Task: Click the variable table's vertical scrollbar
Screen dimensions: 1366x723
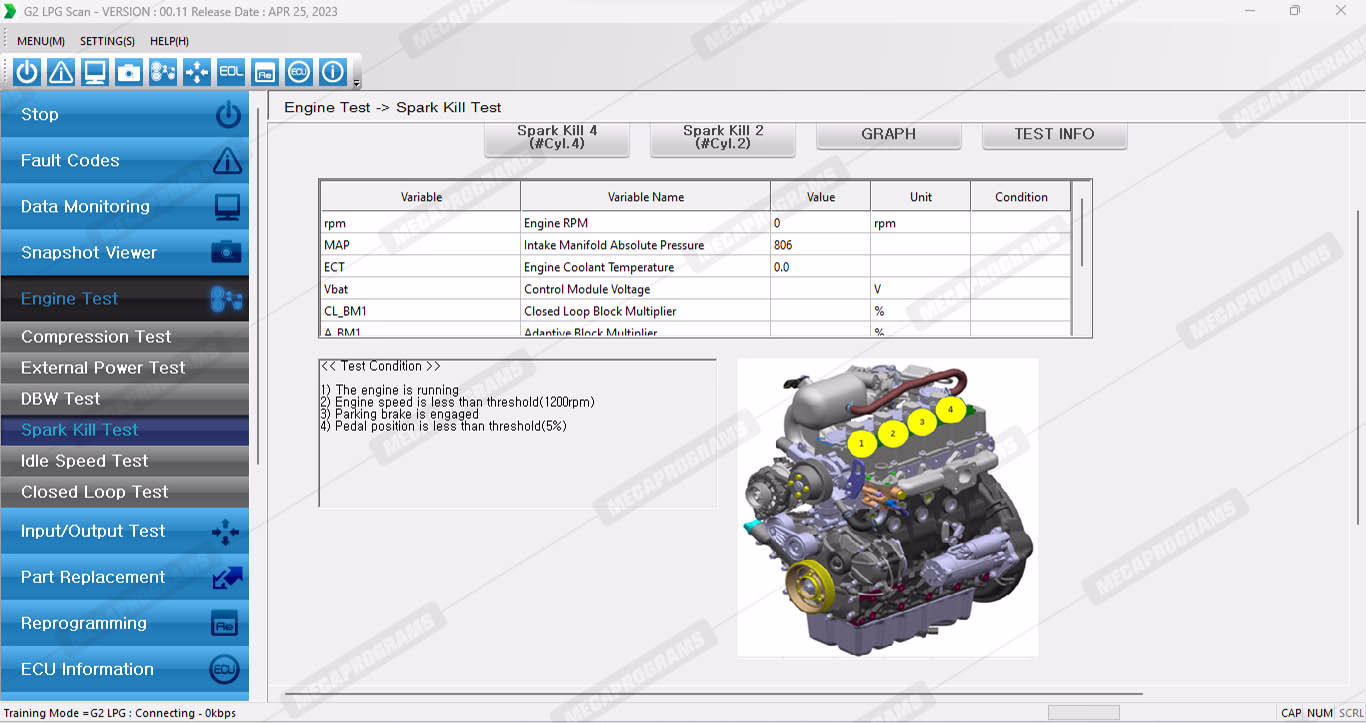Action: [x=1081, y=232]
